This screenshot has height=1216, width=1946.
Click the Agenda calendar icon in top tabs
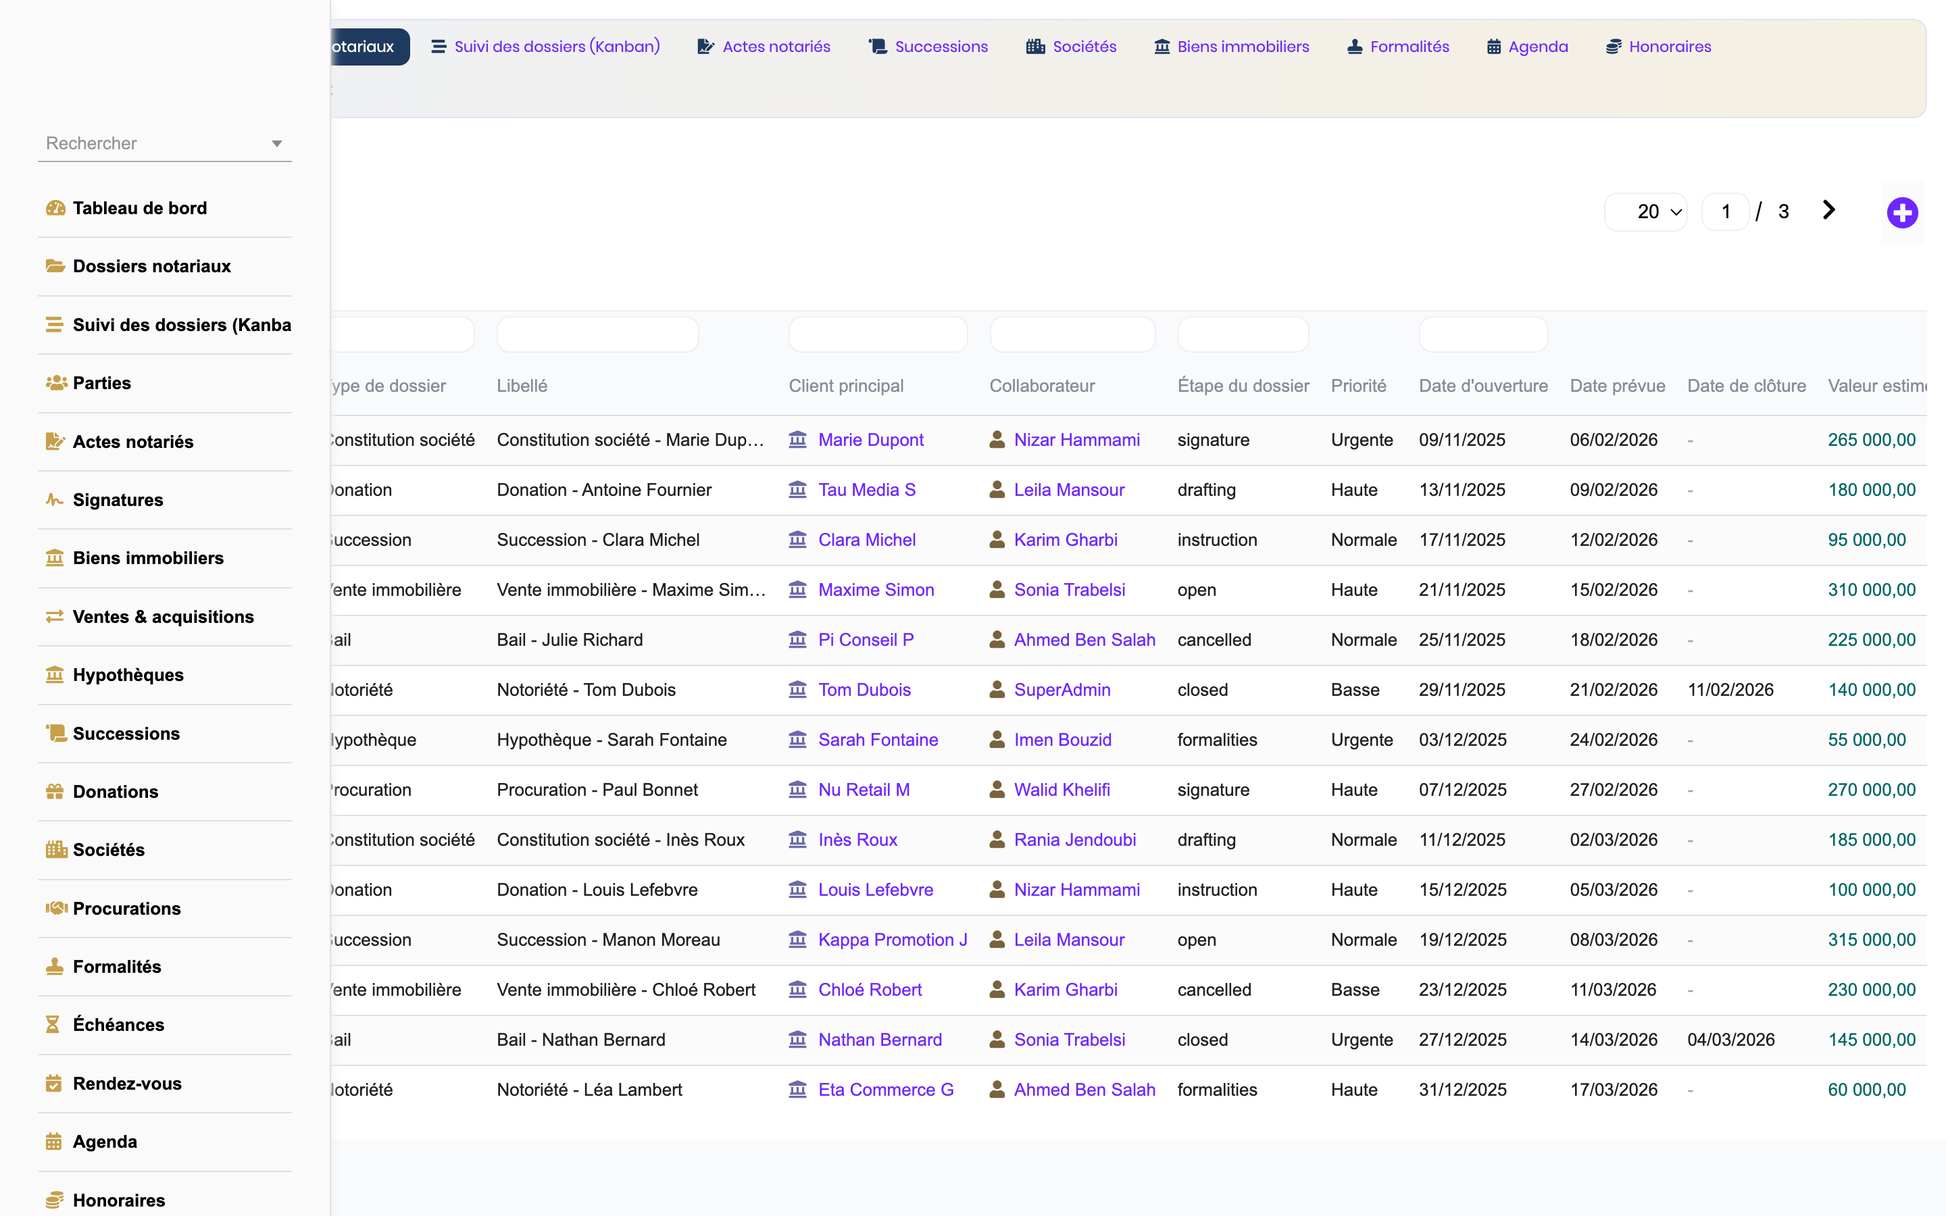(x=1493, y=46)
